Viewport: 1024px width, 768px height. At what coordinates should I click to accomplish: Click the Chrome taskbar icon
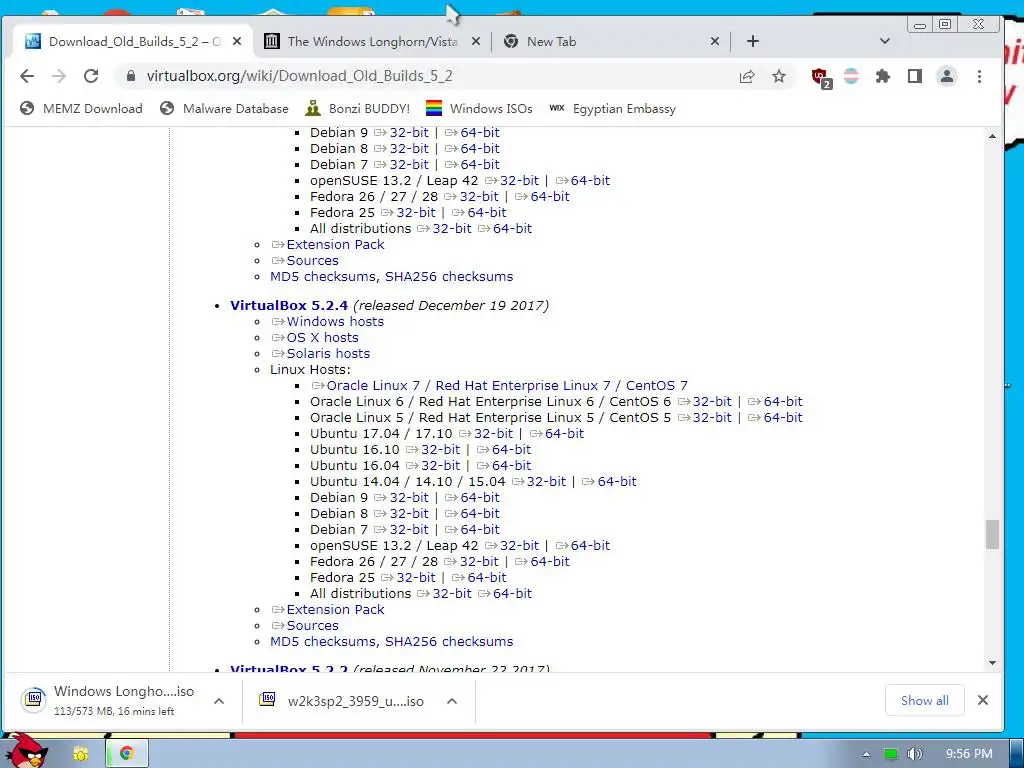coord(127,754)
